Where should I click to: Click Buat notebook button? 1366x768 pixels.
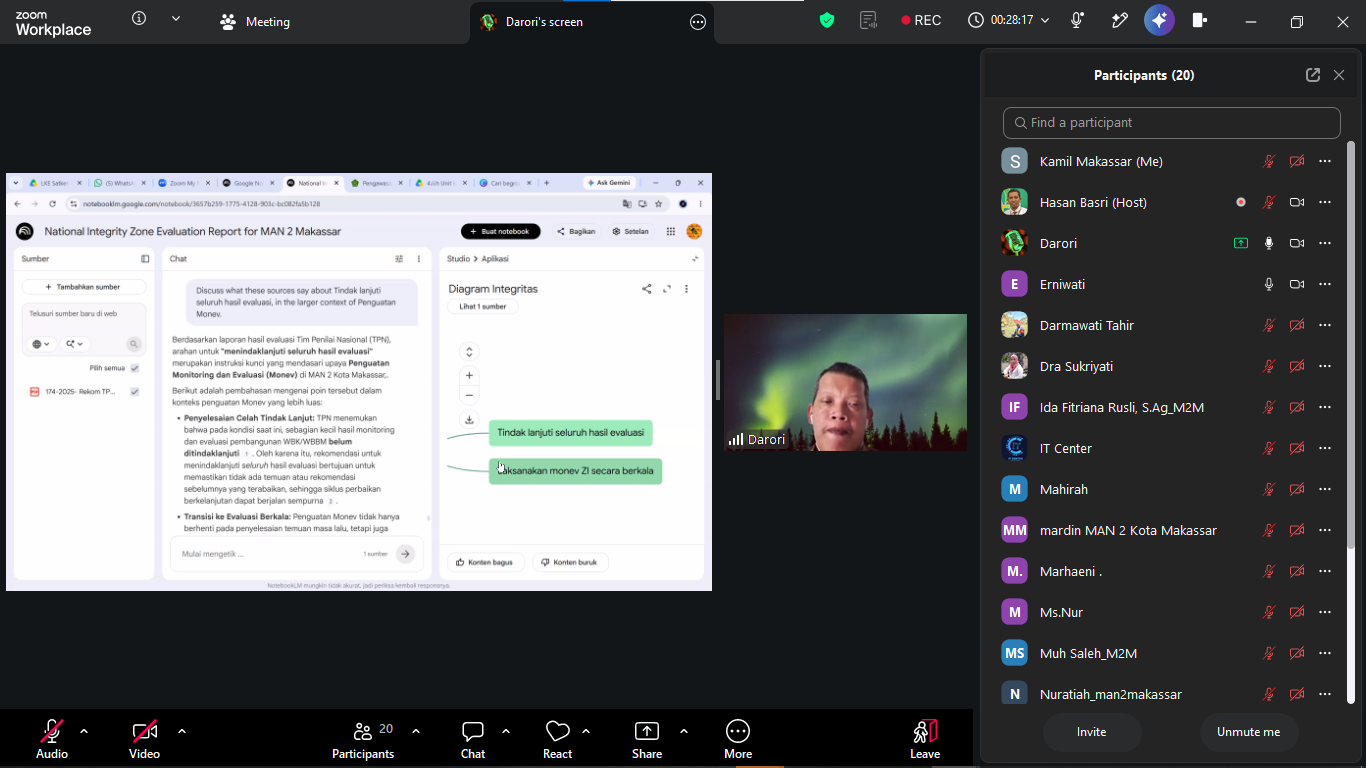[500, 231]
